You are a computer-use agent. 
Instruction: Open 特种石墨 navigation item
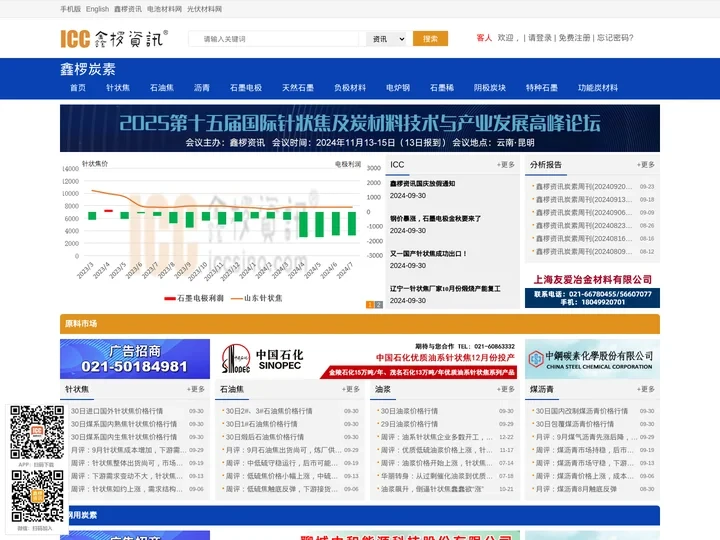(x=542, y=88)
